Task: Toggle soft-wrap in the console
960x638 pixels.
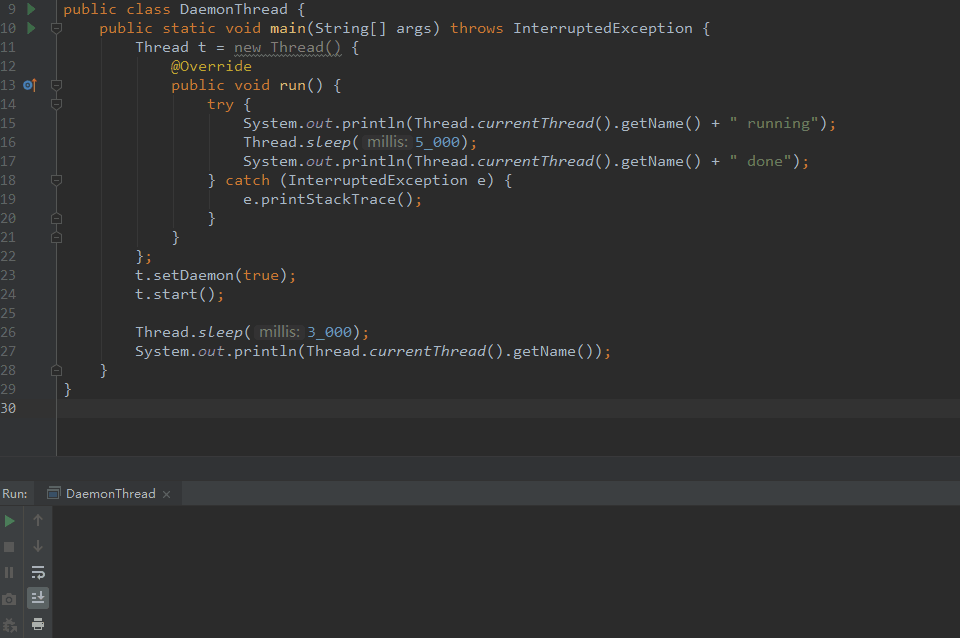Action: click(x=38, y=572)
